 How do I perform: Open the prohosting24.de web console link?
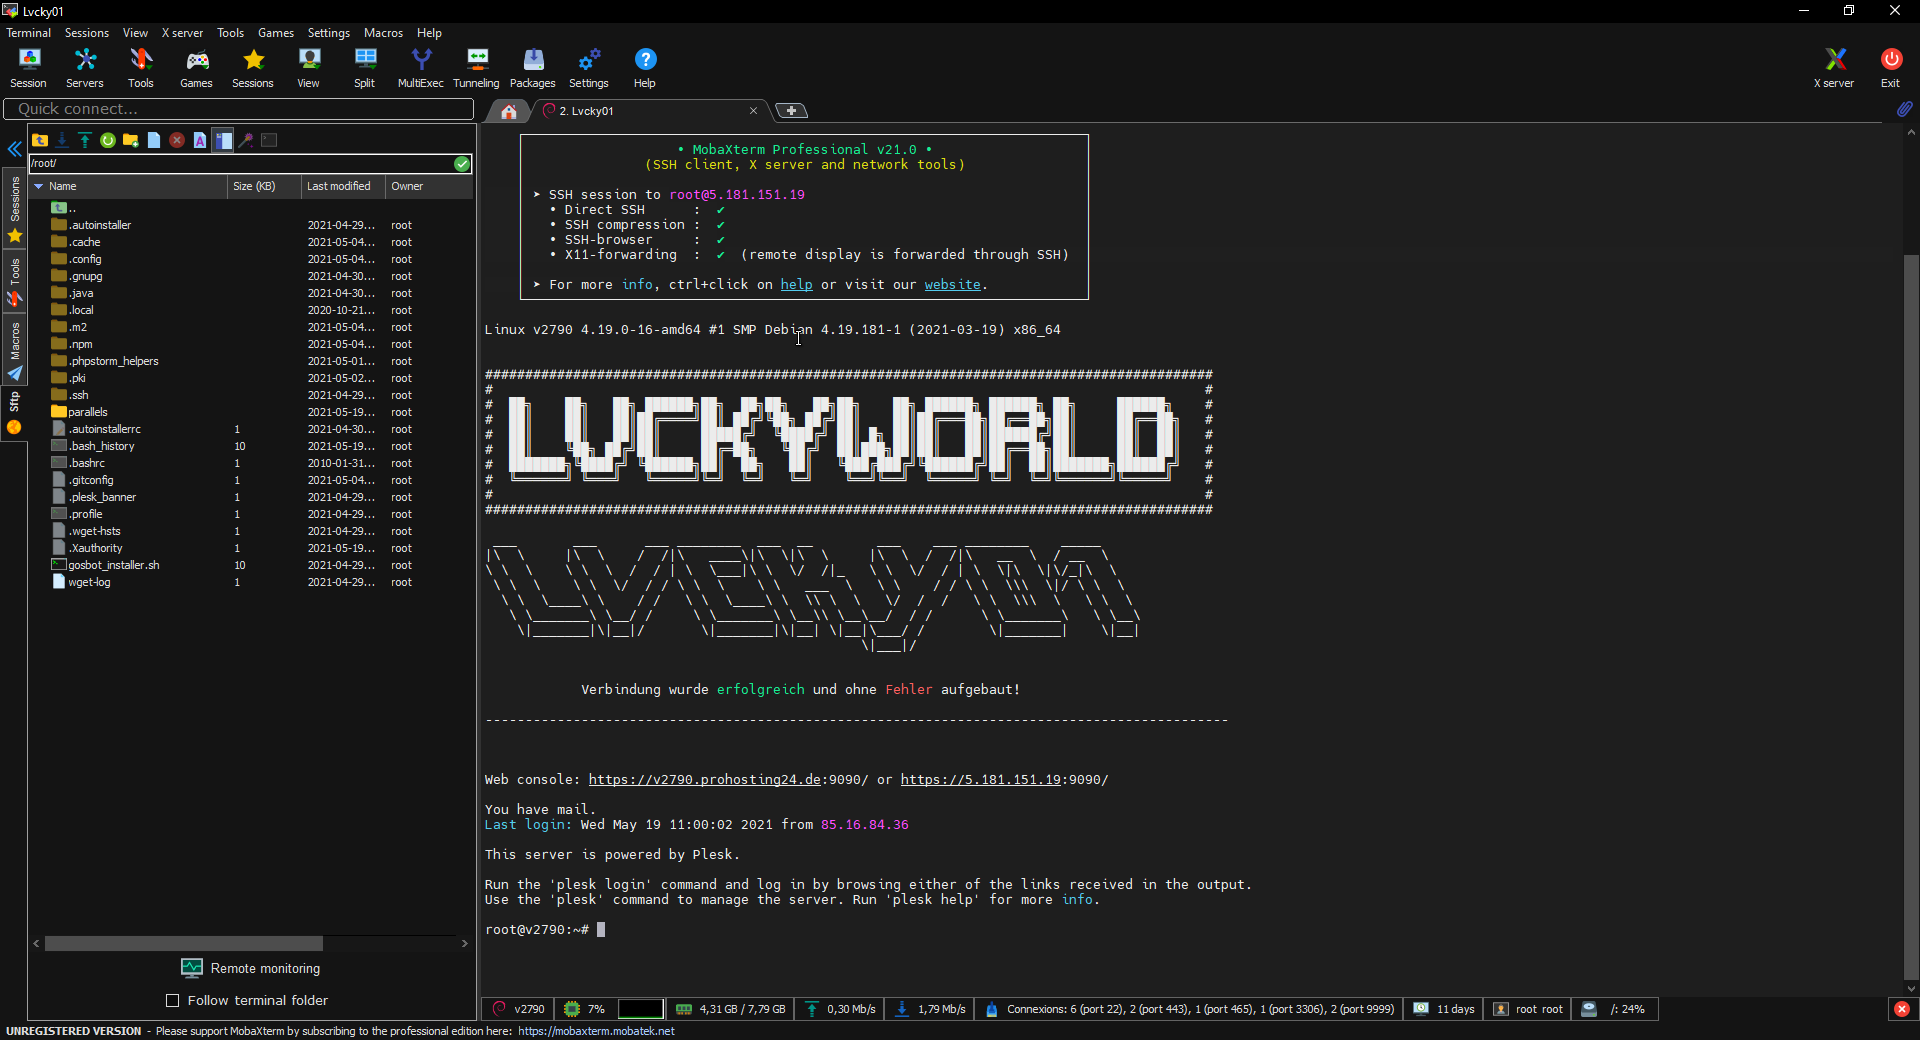click(x=704, y=780)
